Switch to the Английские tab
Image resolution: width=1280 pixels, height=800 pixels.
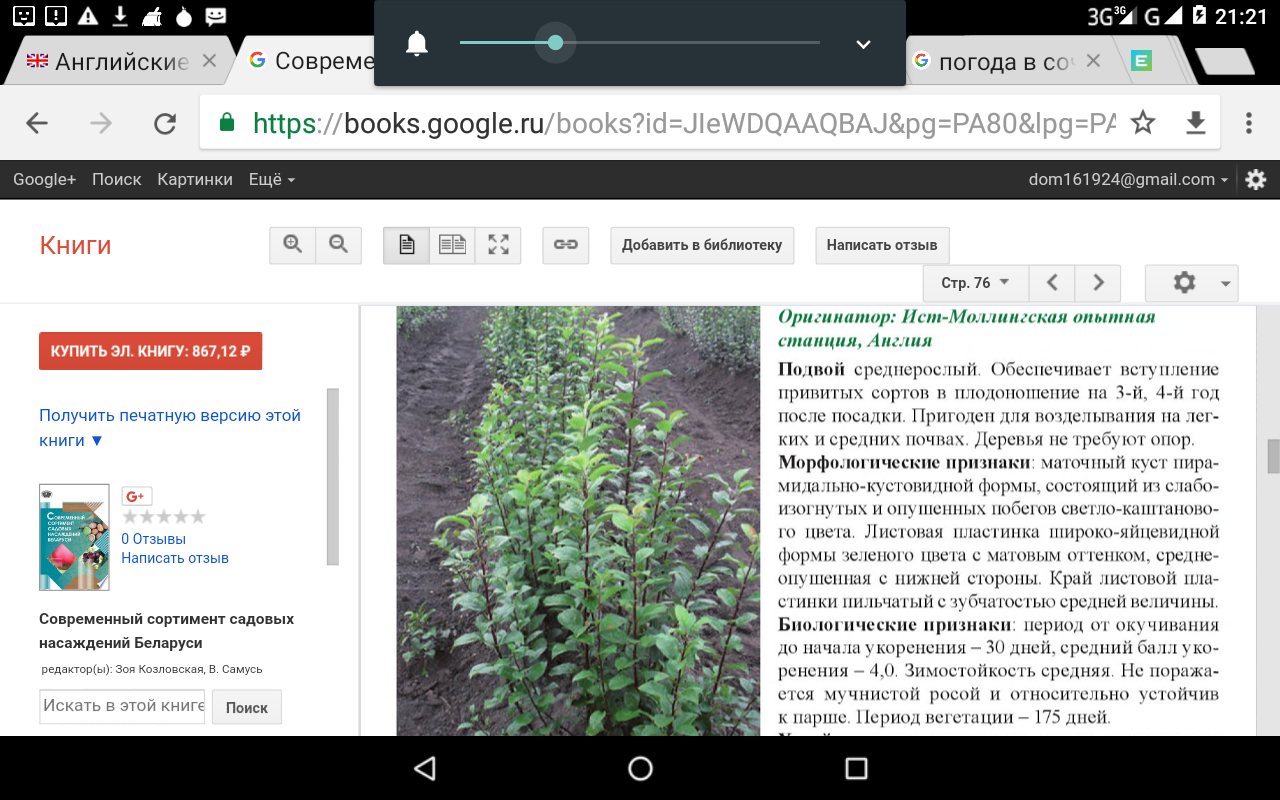point(120,61)
